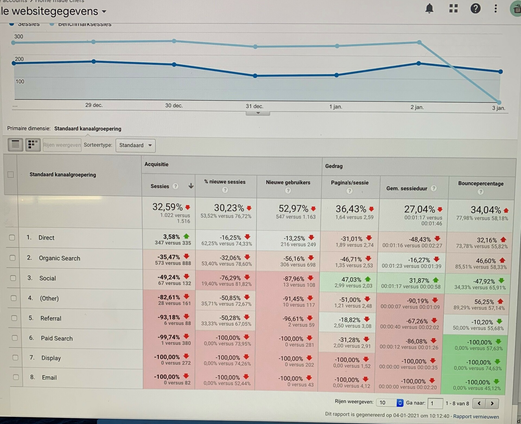Open the three-dot more options menu
This screenshot has height=424, width=521.
[496, 8]
